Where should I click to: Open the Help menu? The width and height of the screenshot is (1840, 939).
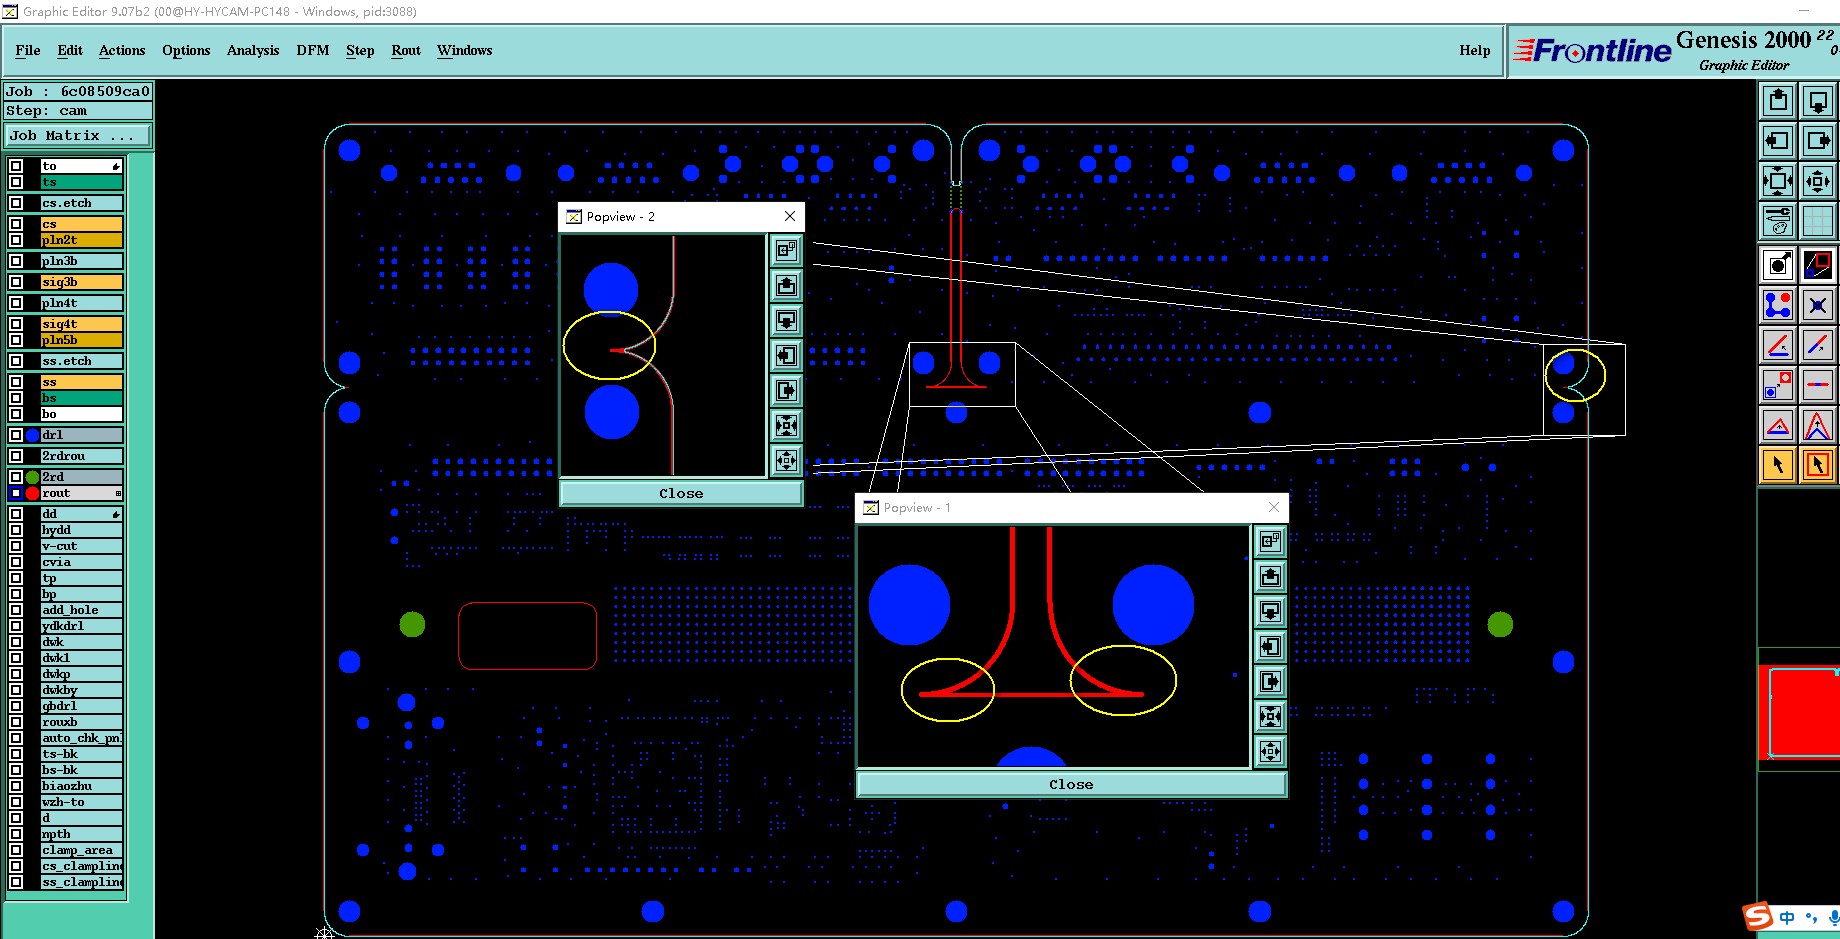pos(1475,50)
